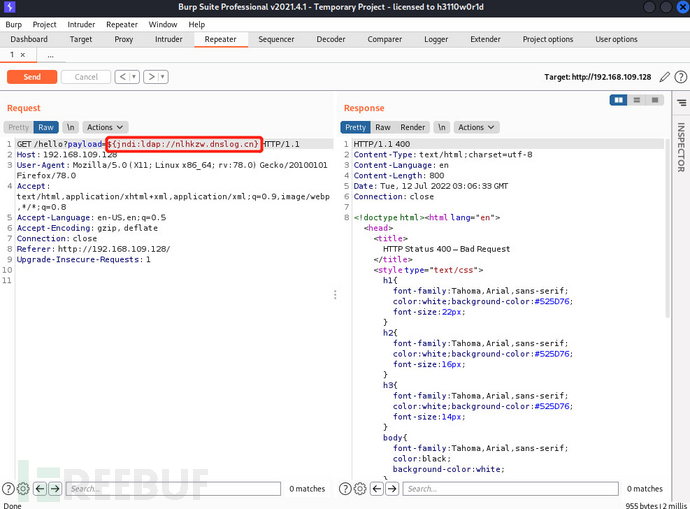The image size is (690, 509).
Task: Close Repeater tab 1
Action: click(x=23, y=55)
